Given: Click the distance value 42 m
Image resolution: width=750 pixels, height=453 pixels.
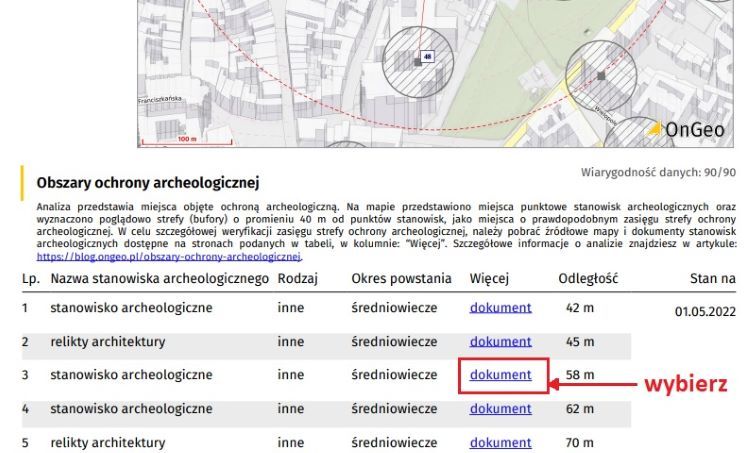Looking at the screenshot, I should 580,308.
